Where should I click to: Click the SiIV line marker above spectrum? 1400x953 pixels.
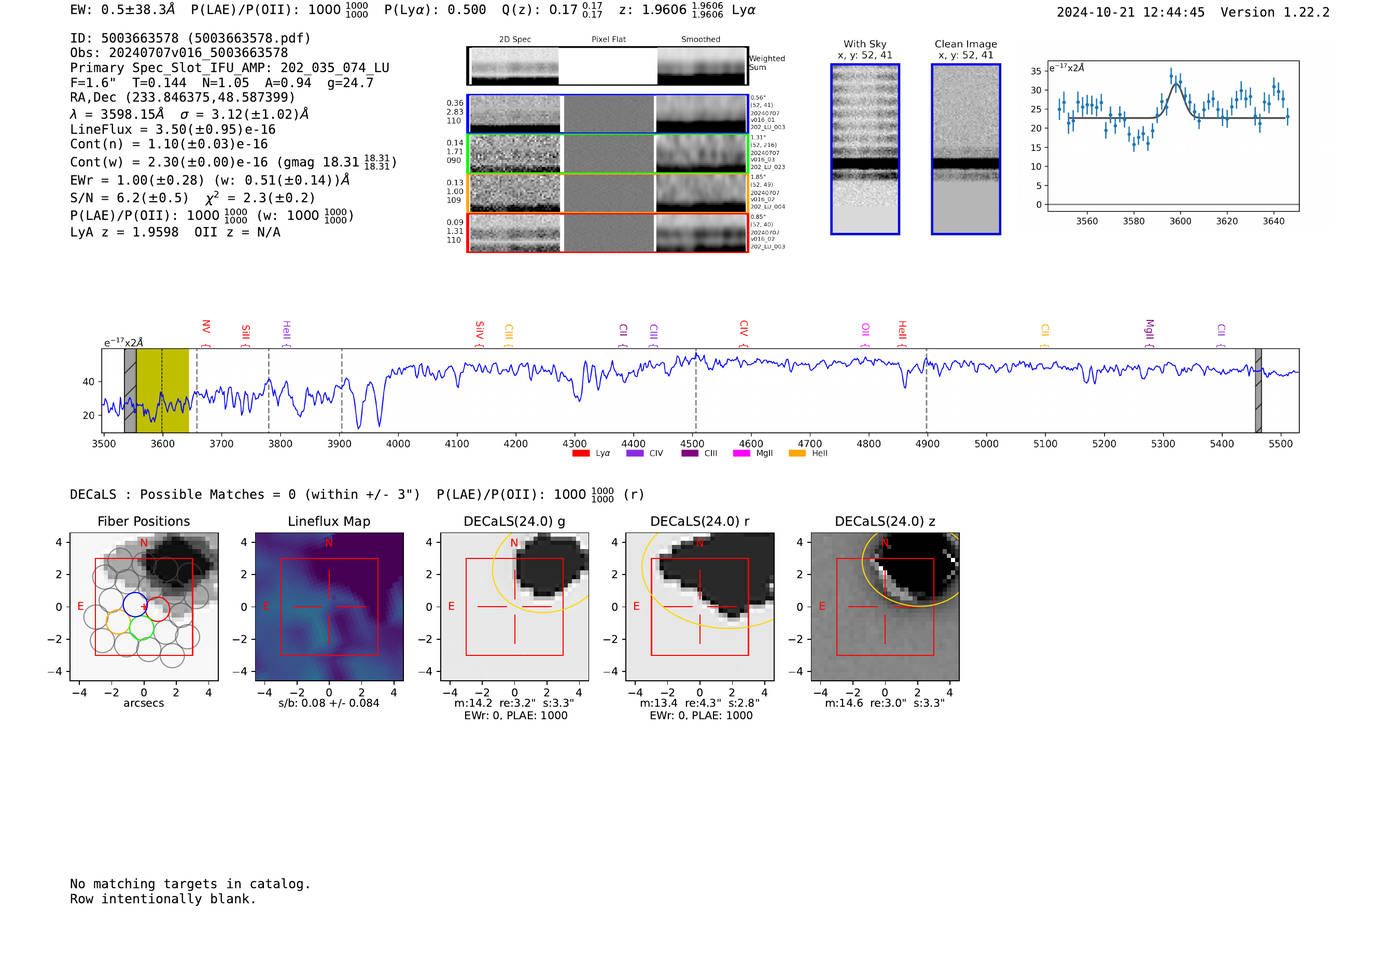click(479, 330)
